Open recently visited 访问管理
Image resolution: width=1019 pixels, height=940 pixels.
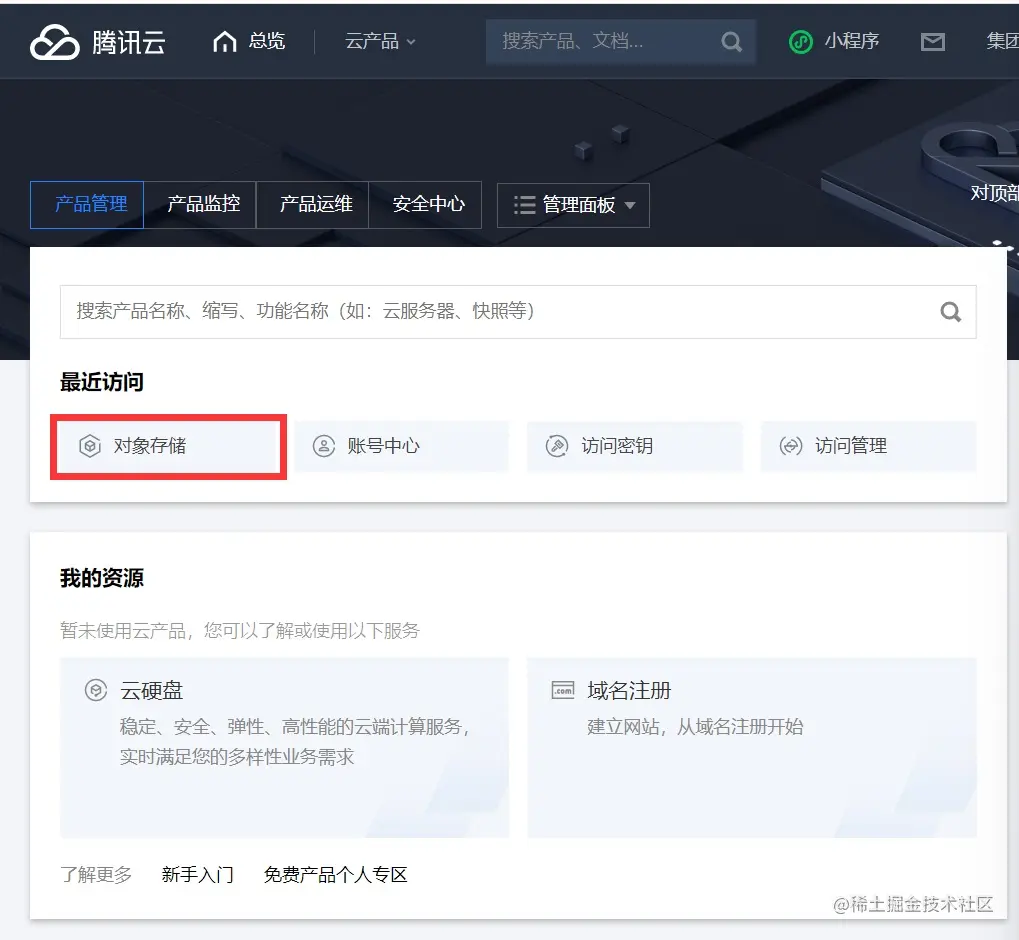point(869,446)
